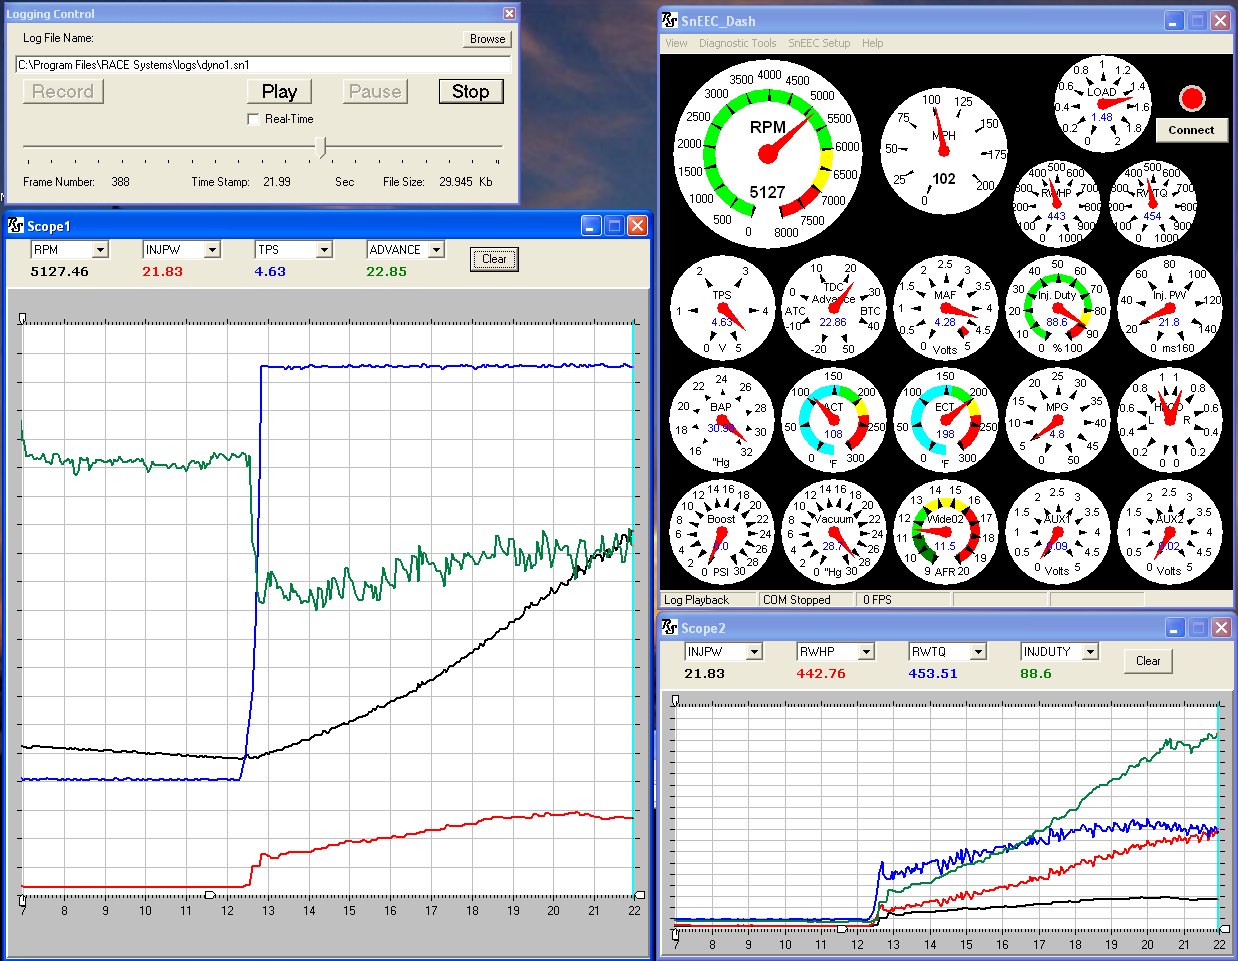
Task: Open the SnEEC Setup menu
Action: tap(819, 43)
